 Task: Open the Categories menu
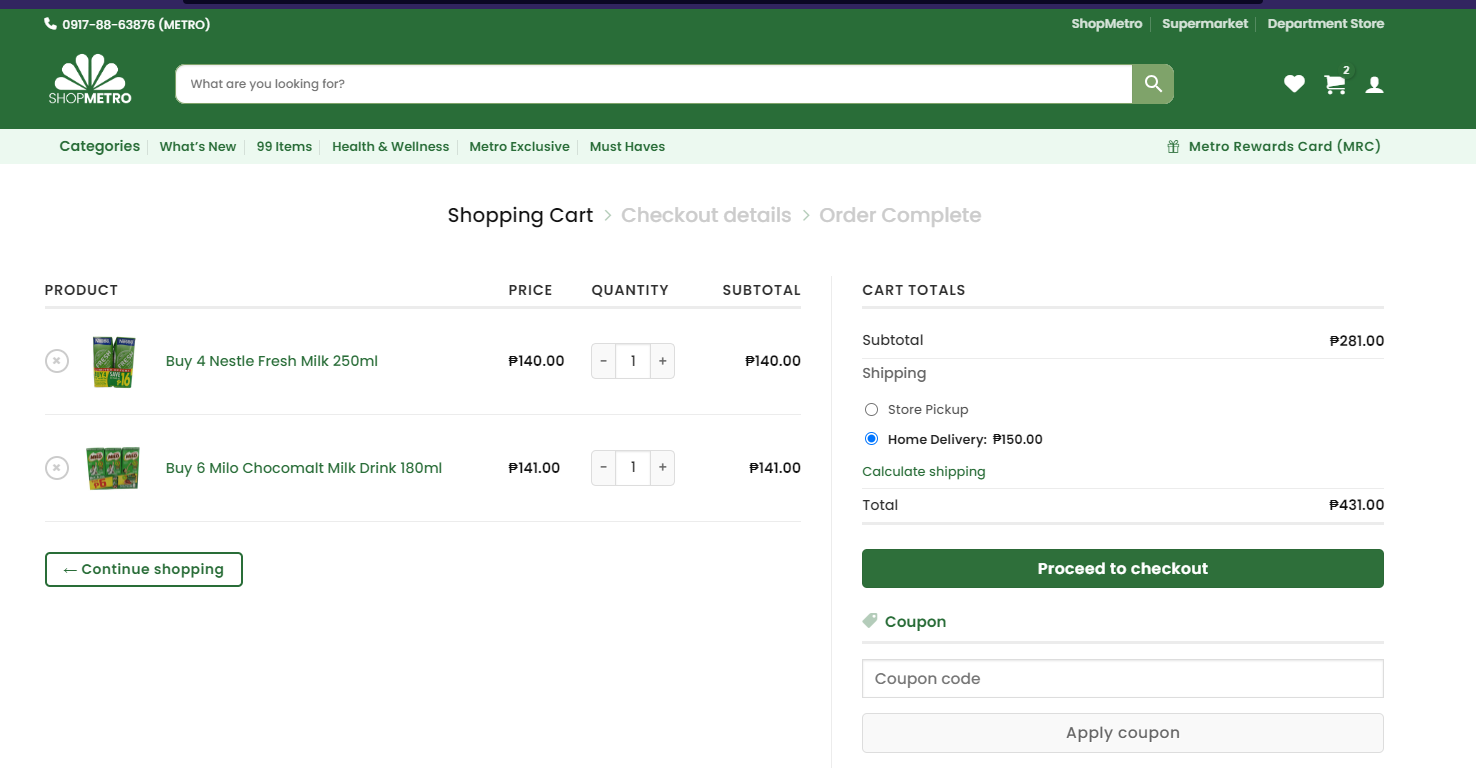coord(100,146)
